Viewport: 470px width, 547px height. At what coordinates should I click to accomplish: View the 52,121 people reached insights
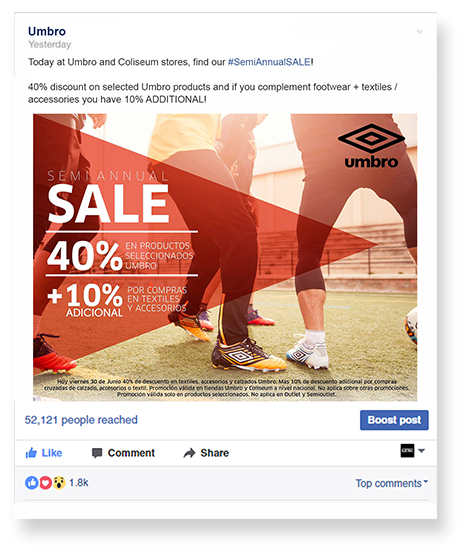point(81,420)
